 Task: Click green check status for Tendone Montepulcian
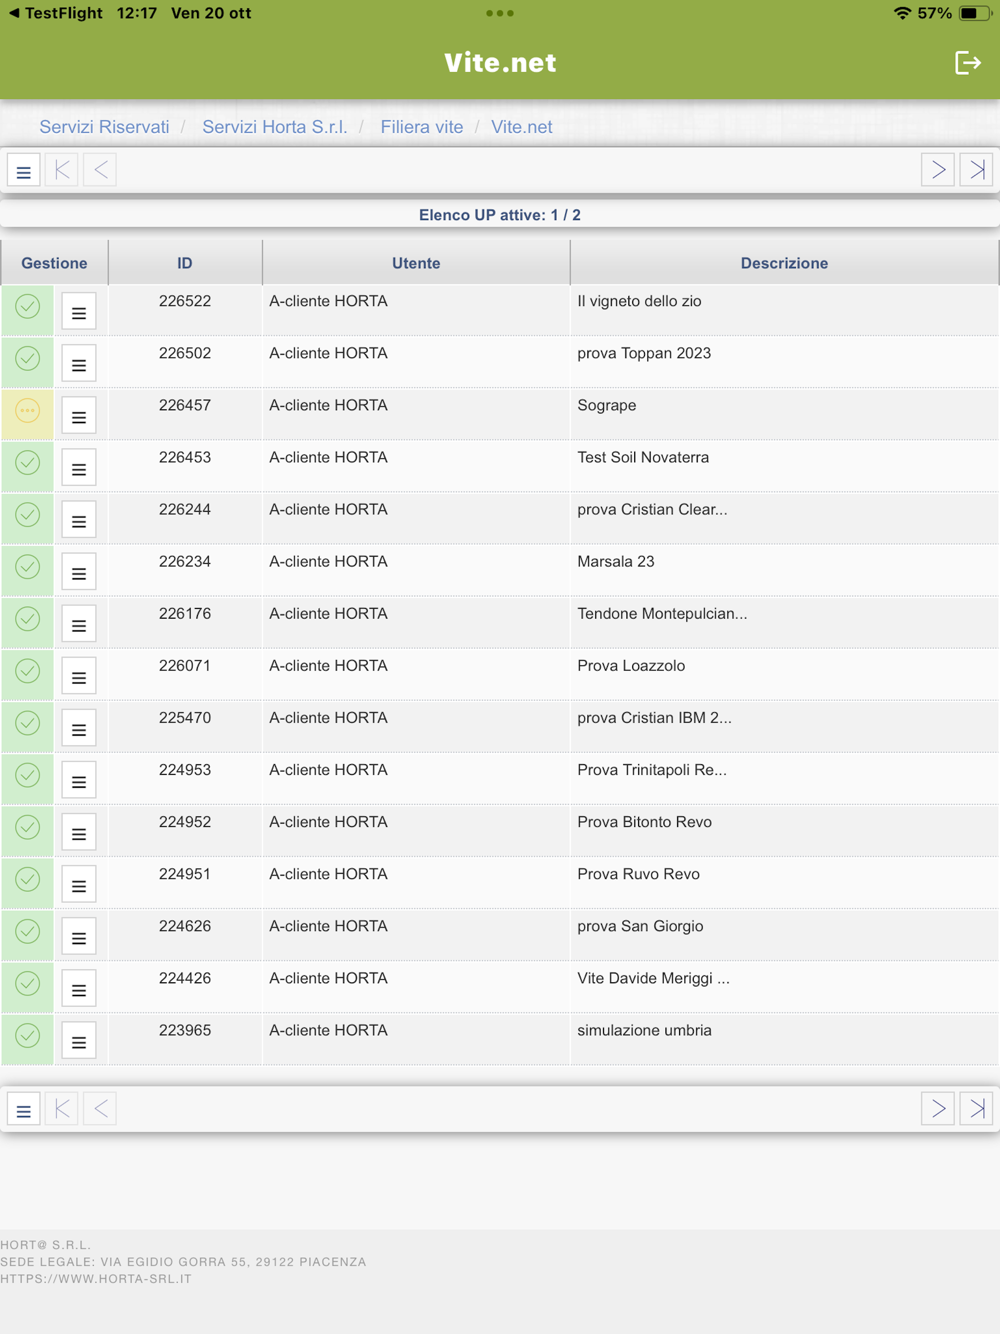[28, 619]
